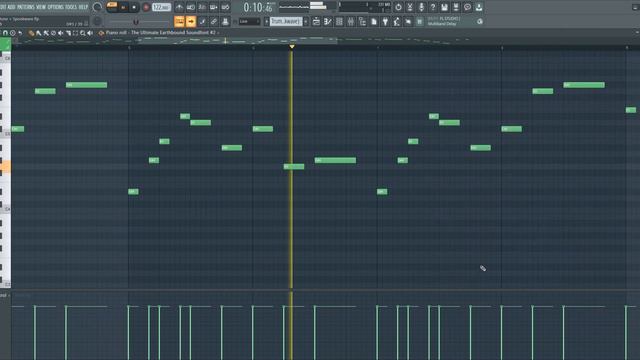
Task: Click the red Record button
Action: (146, 7)
